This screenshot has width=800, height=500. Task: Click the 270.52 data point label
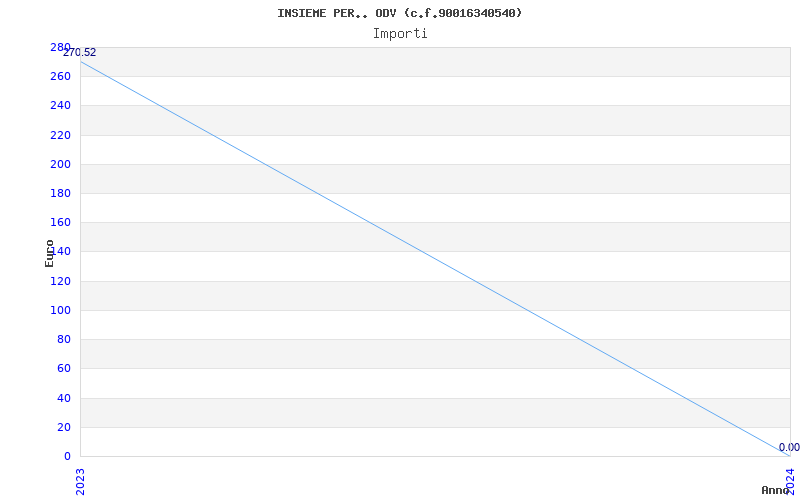80,53
